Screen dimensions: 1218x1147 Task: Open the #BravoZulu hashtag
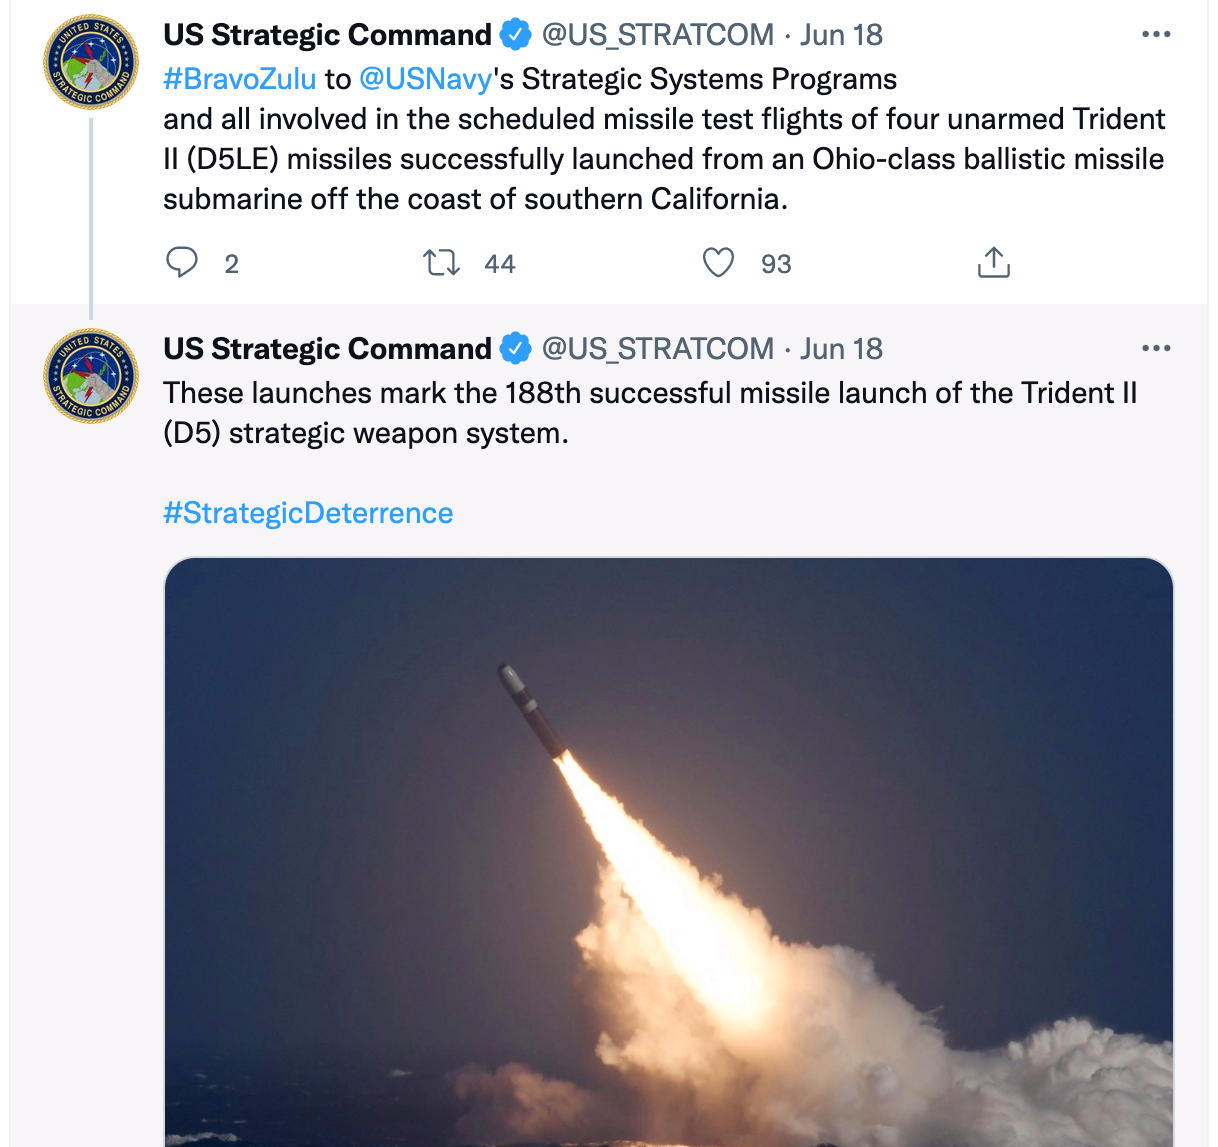click(240, 79)
